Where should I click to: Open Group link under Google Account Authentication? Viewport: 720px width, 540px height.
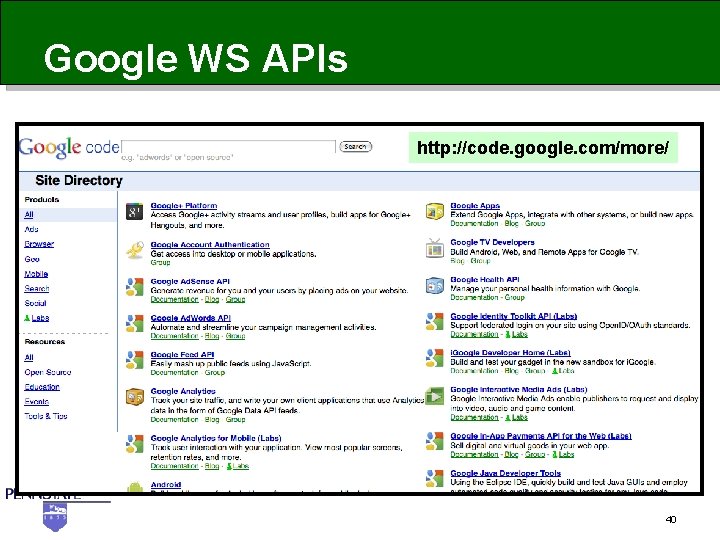(160, 262)
